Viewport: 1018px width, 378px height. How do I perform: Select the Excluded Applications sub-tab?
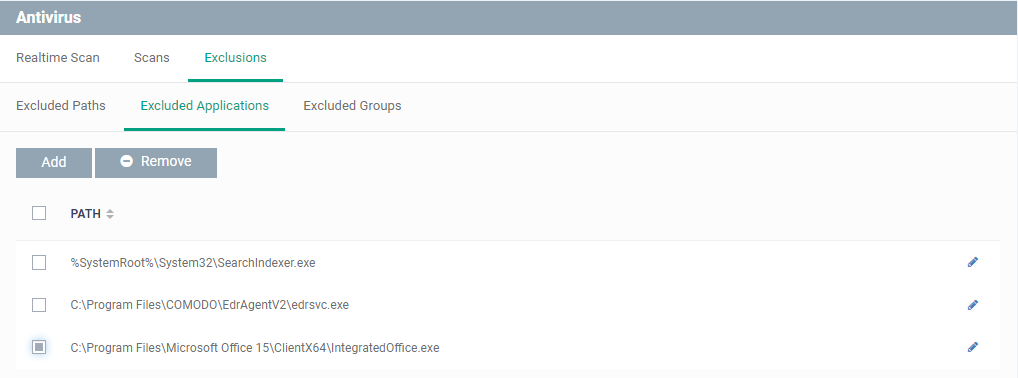(x=205, y=105)
